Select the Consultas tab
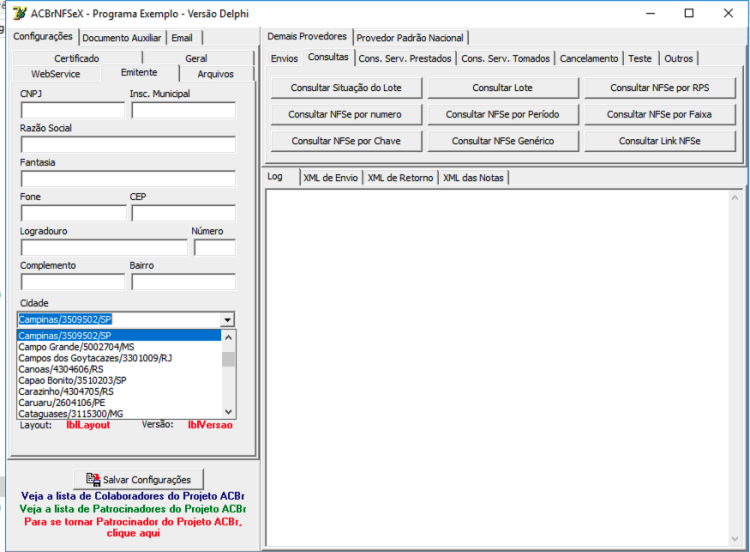 coord(328,57)
